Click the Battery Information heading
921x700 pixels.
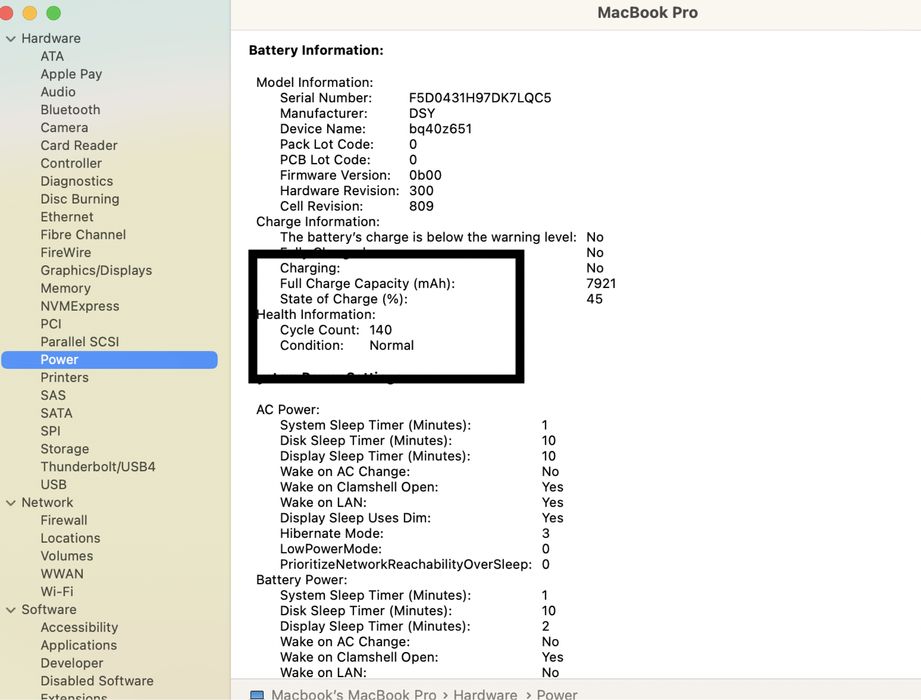pos(316,51)
